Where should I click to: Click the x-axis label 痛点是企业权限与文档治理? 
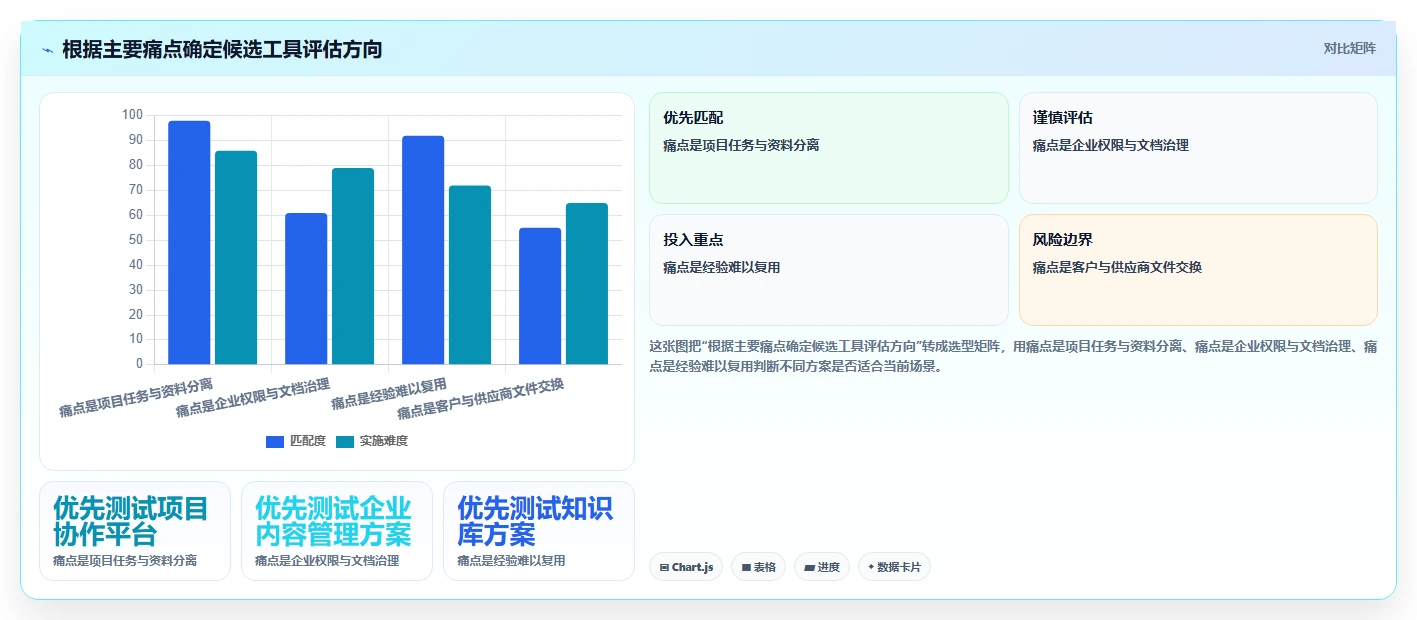253,397
